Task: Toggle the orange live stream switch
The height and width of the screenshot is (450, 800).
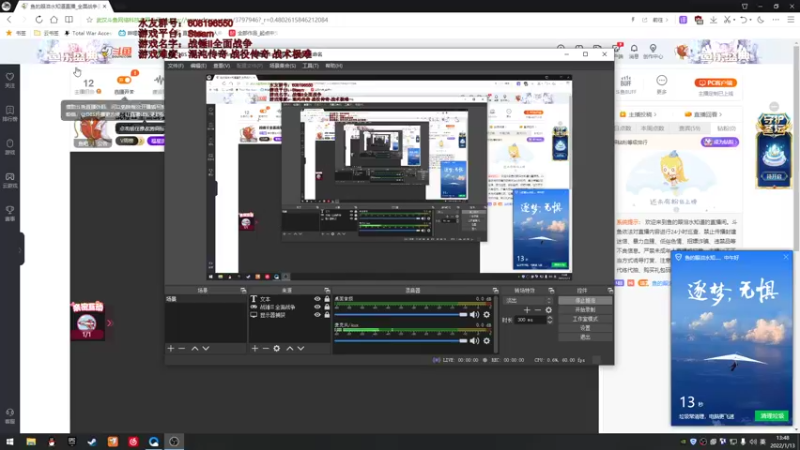Action: coord(123,80)
